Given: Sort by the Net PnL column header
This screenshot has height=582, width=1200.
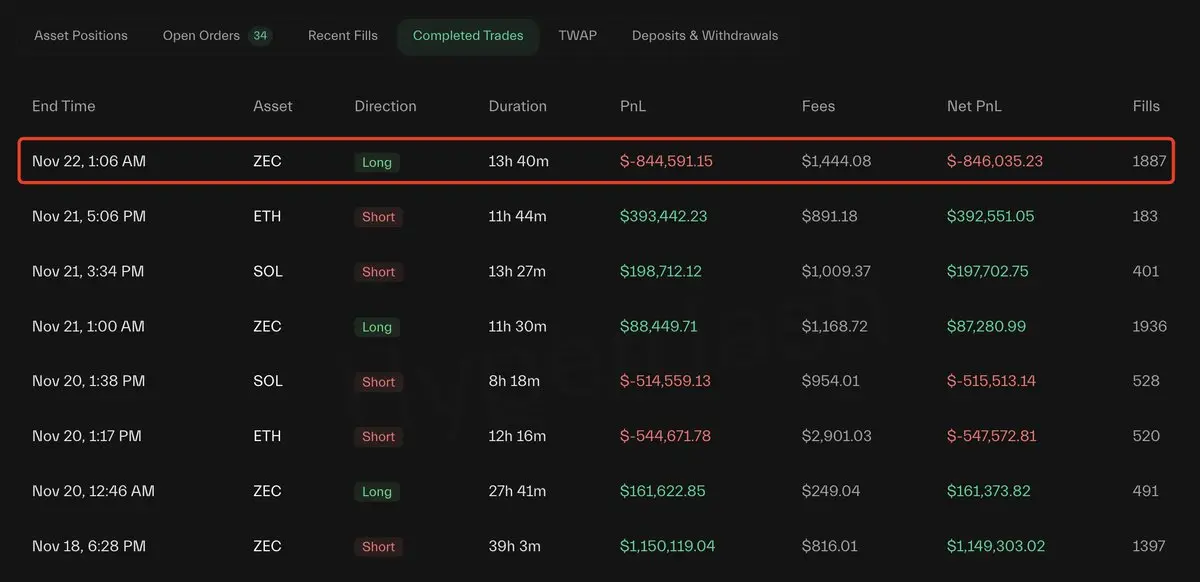Looking at the screenshot, I should [974, 106].
